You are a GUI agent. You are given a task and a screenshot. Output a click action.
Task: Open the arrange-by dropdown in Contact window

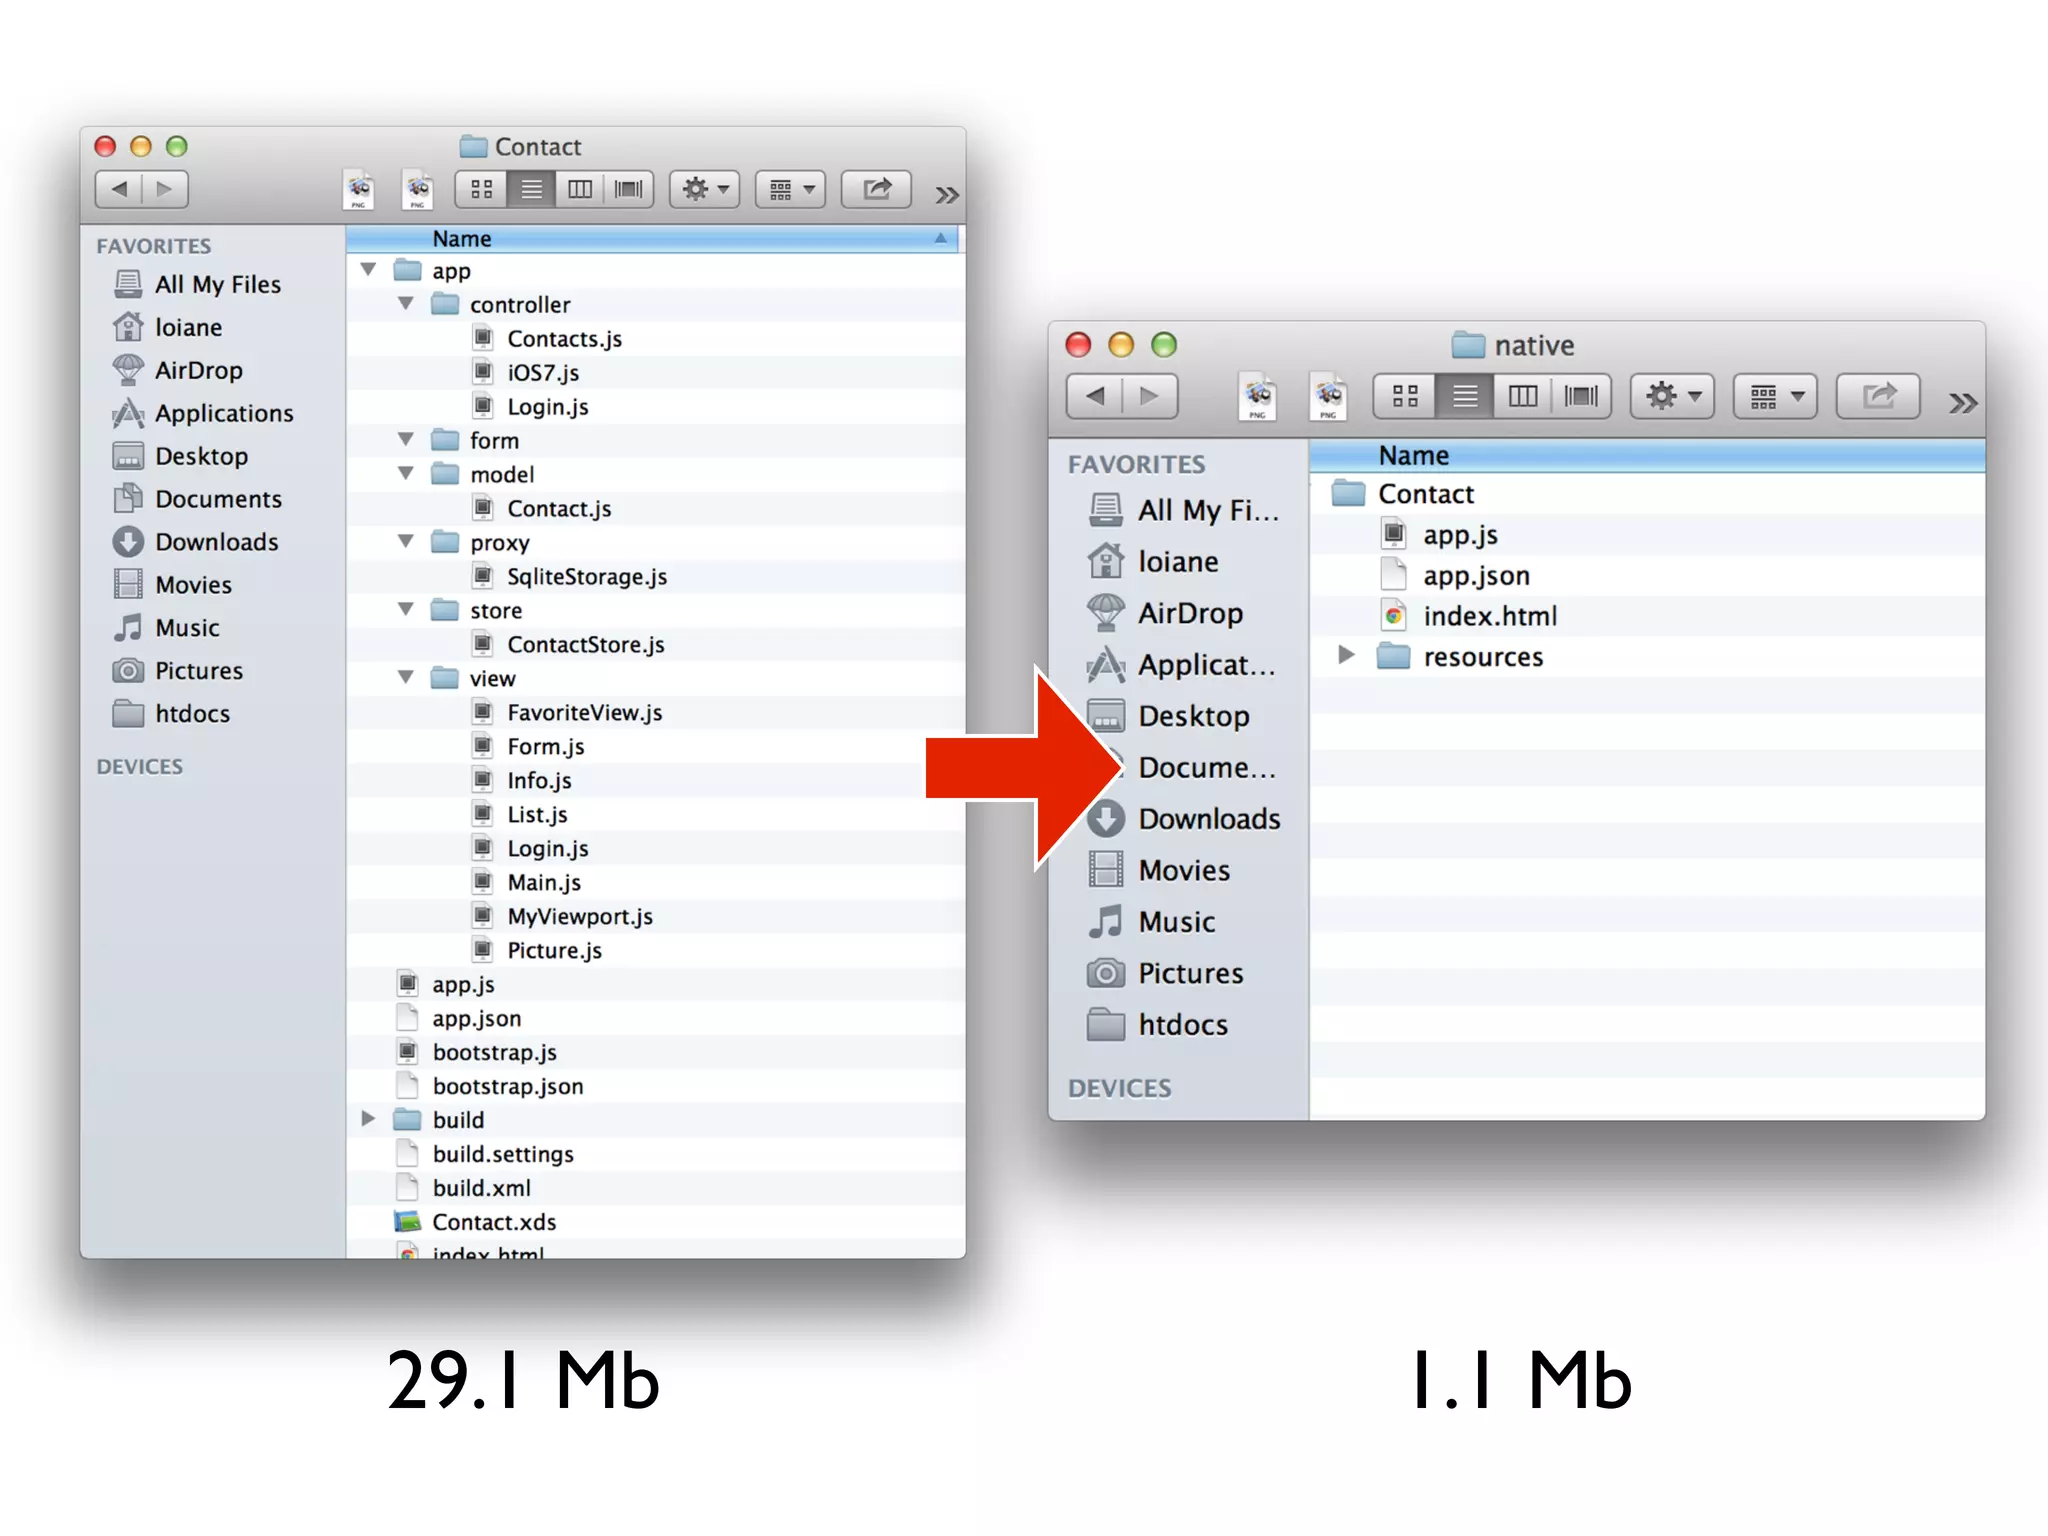(x=791, y=189)
